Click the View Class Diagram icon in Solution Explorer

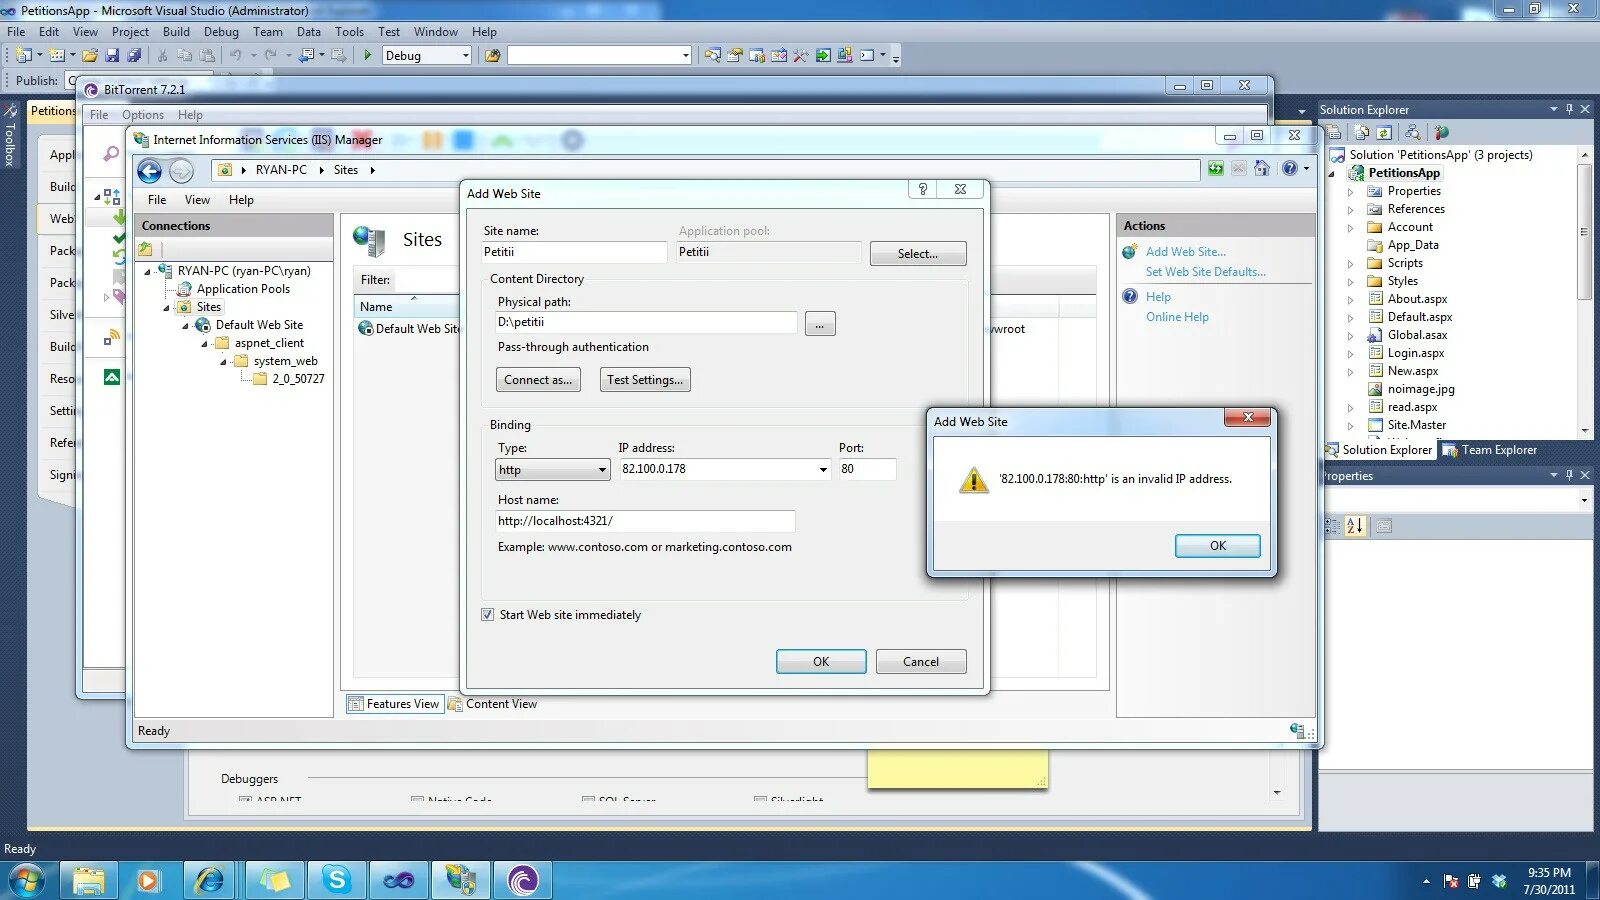[x=1412, y=132]
